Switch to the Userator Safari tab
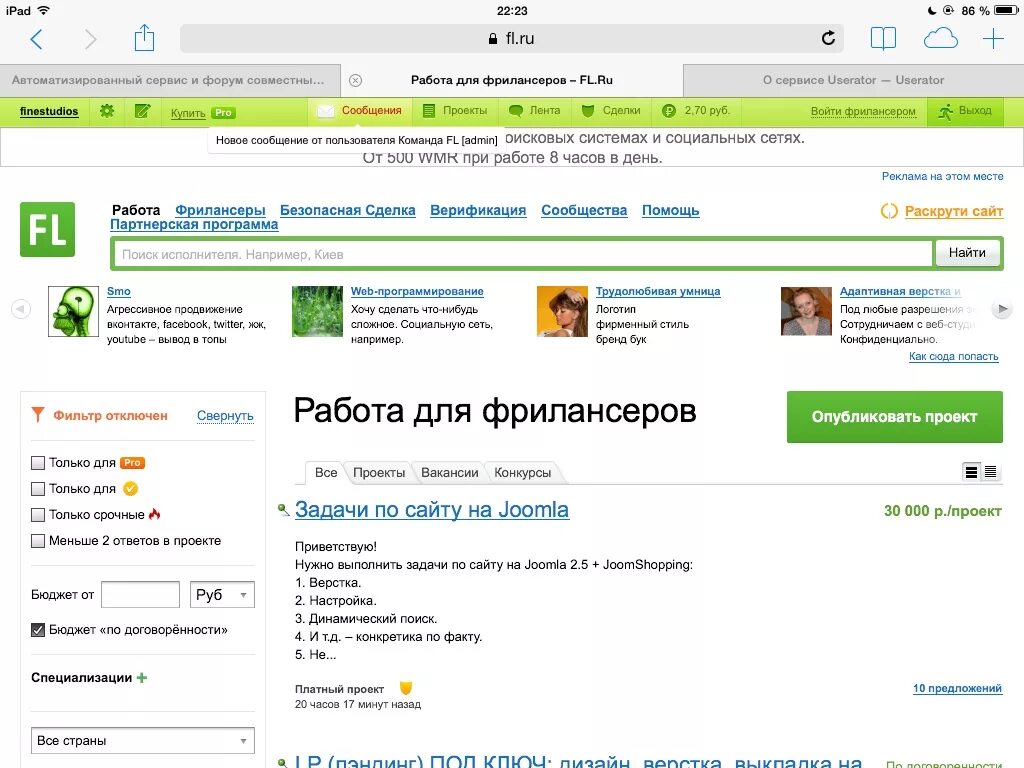The height and width of the screenshot is (768, 1024). (x=853, y=80)
